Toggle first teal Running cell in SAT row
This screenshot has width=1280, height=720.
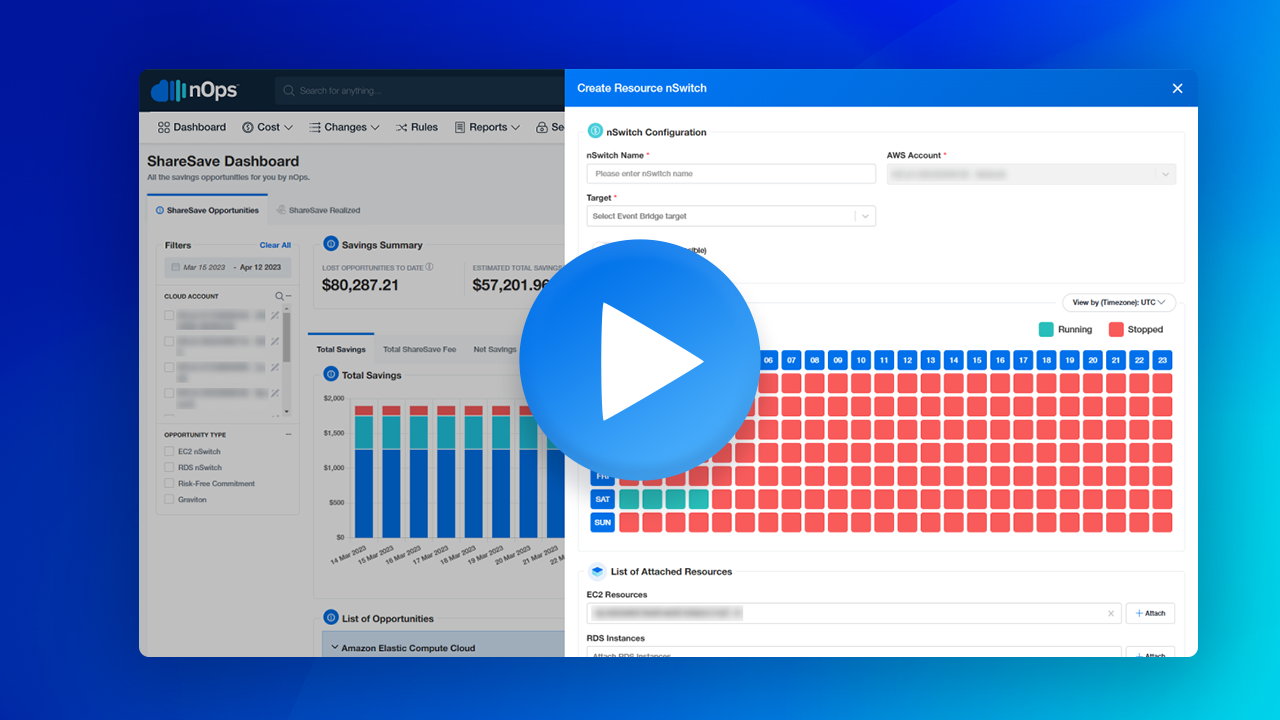pyautogui.click(x=629, y=499)
